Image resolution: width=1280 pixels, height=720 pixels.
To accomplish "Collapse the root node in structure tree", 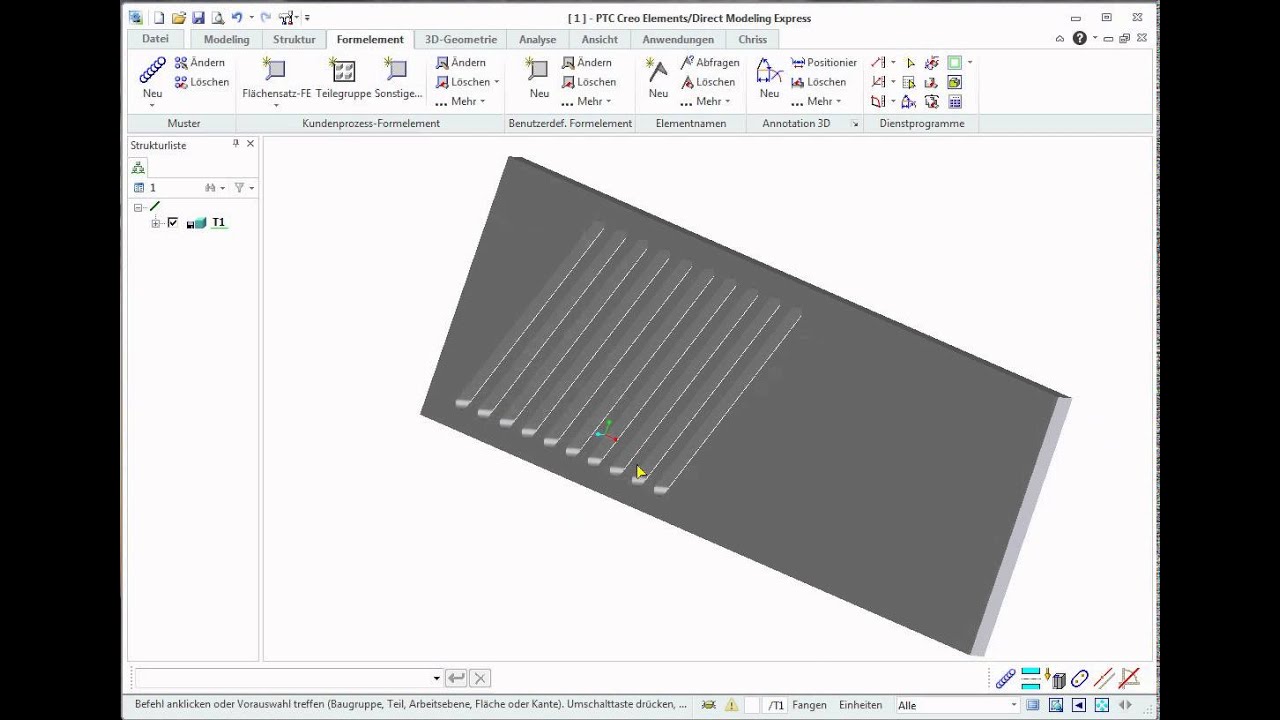I will (x=138, y=207).
